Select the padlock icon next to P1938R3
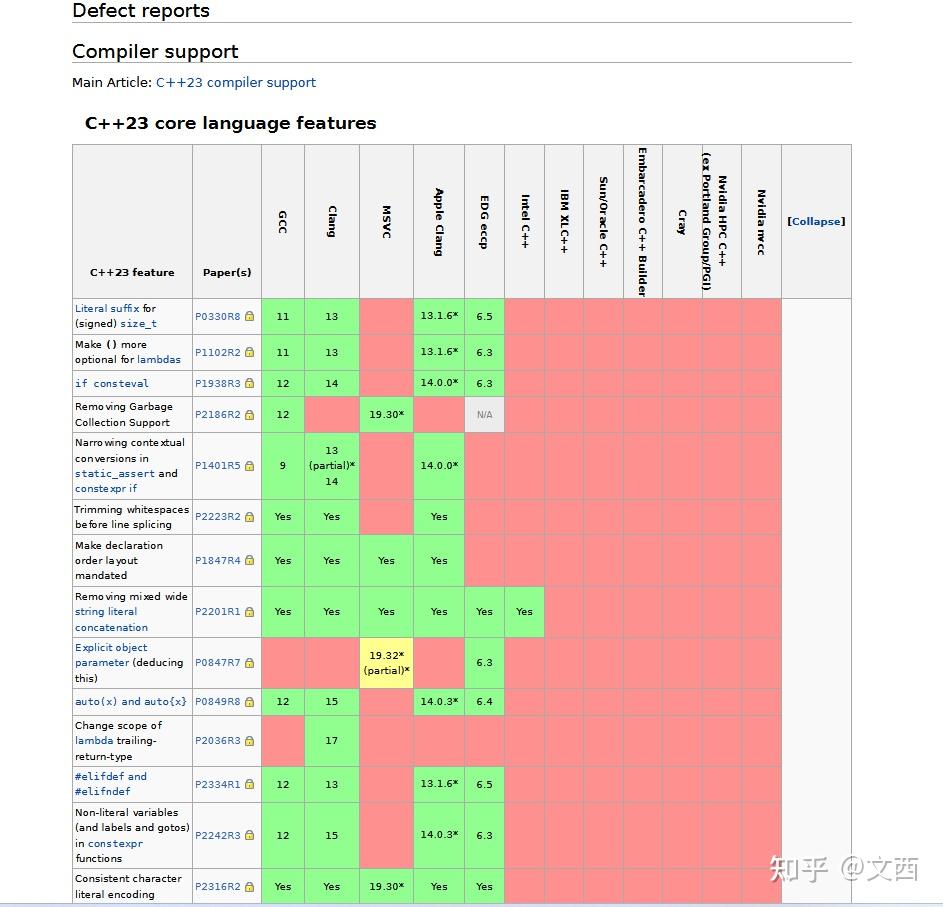This screenshot has height=907, width=943. 249,383
